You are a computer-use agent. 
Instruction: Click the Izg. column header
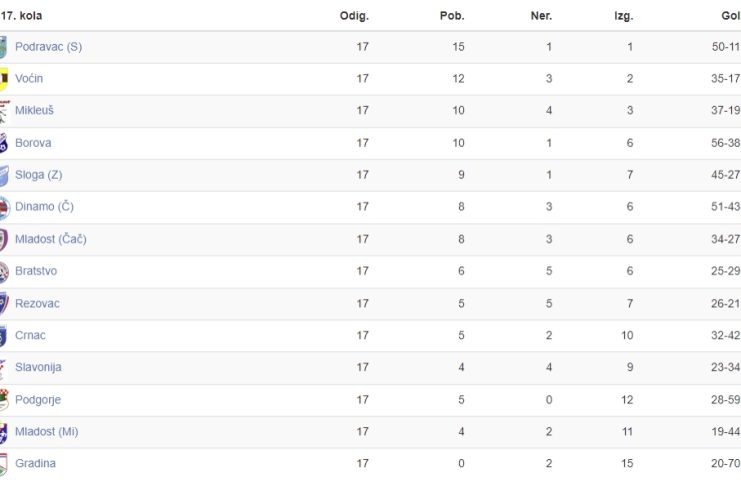point(623,17)
